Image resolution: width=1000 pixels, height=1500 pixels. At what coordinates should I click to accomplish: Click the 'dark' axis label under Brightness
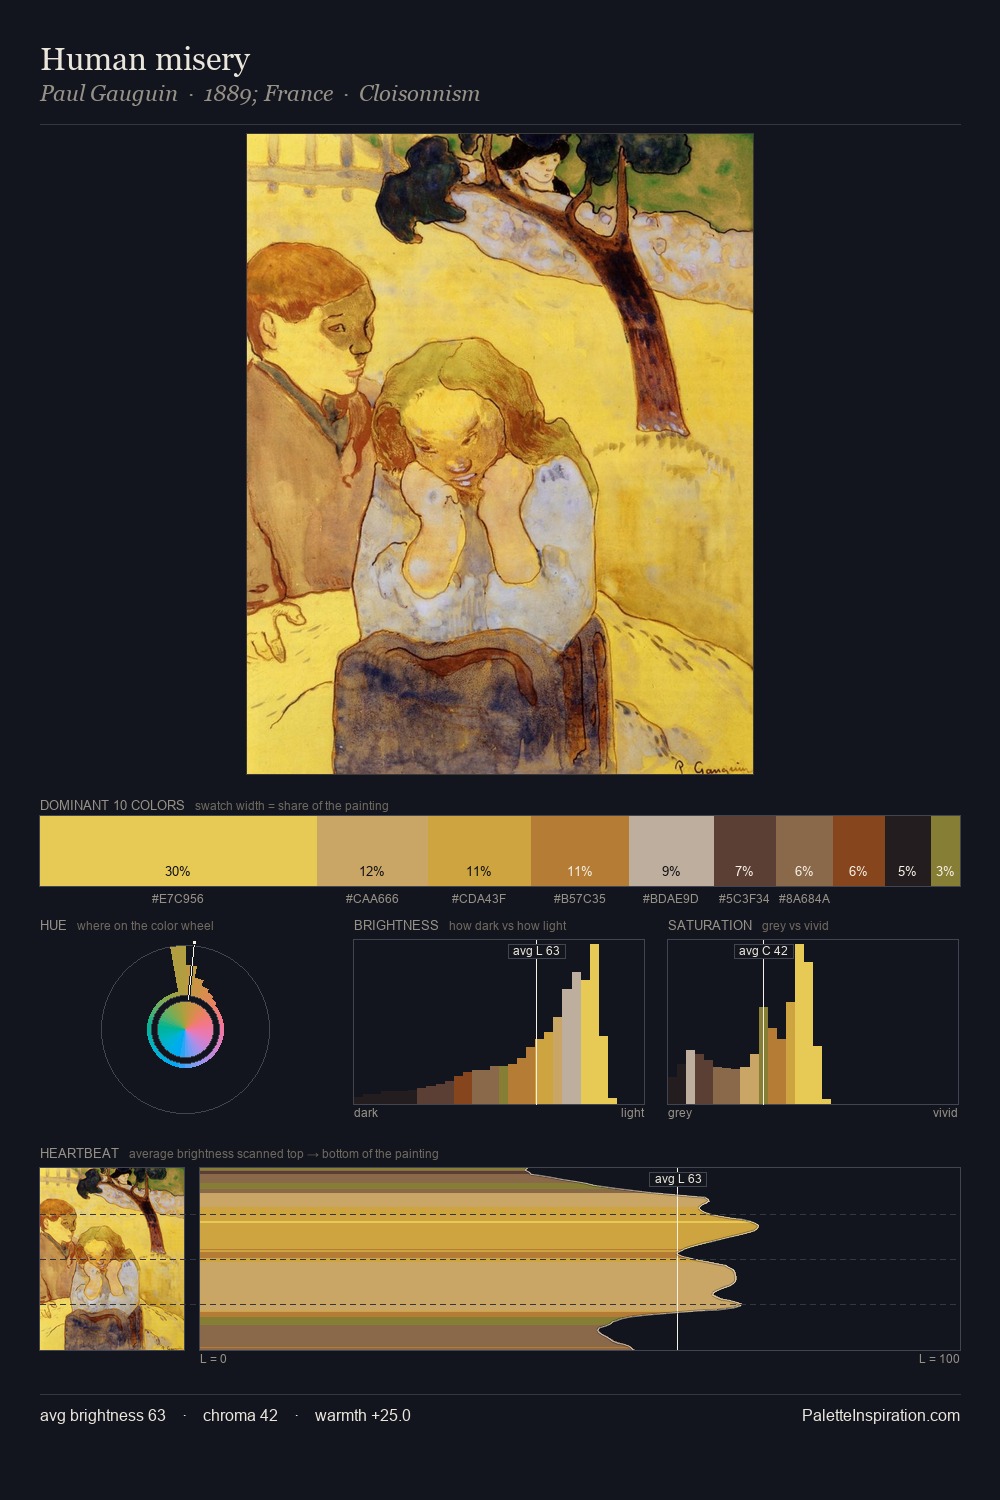(x=366, y=1113)
